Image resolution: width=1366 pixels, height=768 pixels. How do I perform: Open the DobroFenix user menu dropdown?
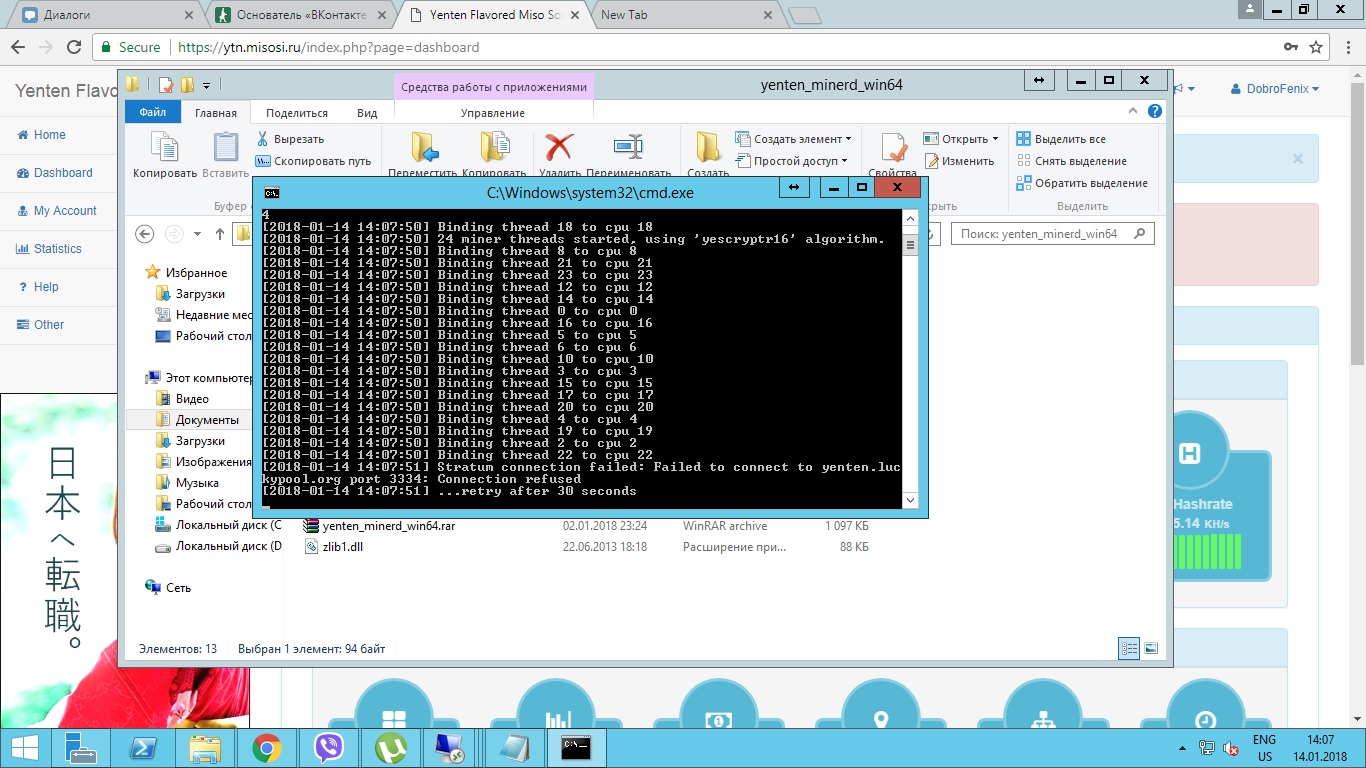tap(1275, 89)
